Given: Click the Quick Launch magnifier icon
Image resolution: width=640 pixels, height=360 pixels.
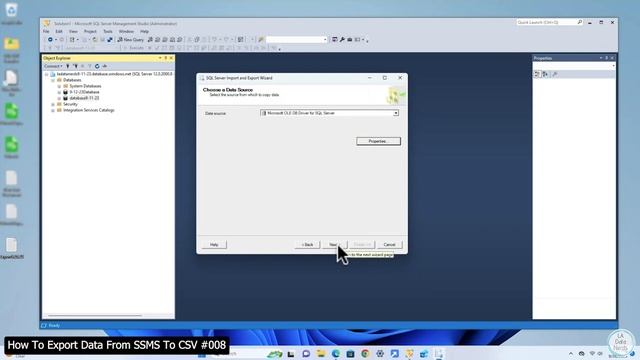Looking at the screenshot, I should 580,22.
